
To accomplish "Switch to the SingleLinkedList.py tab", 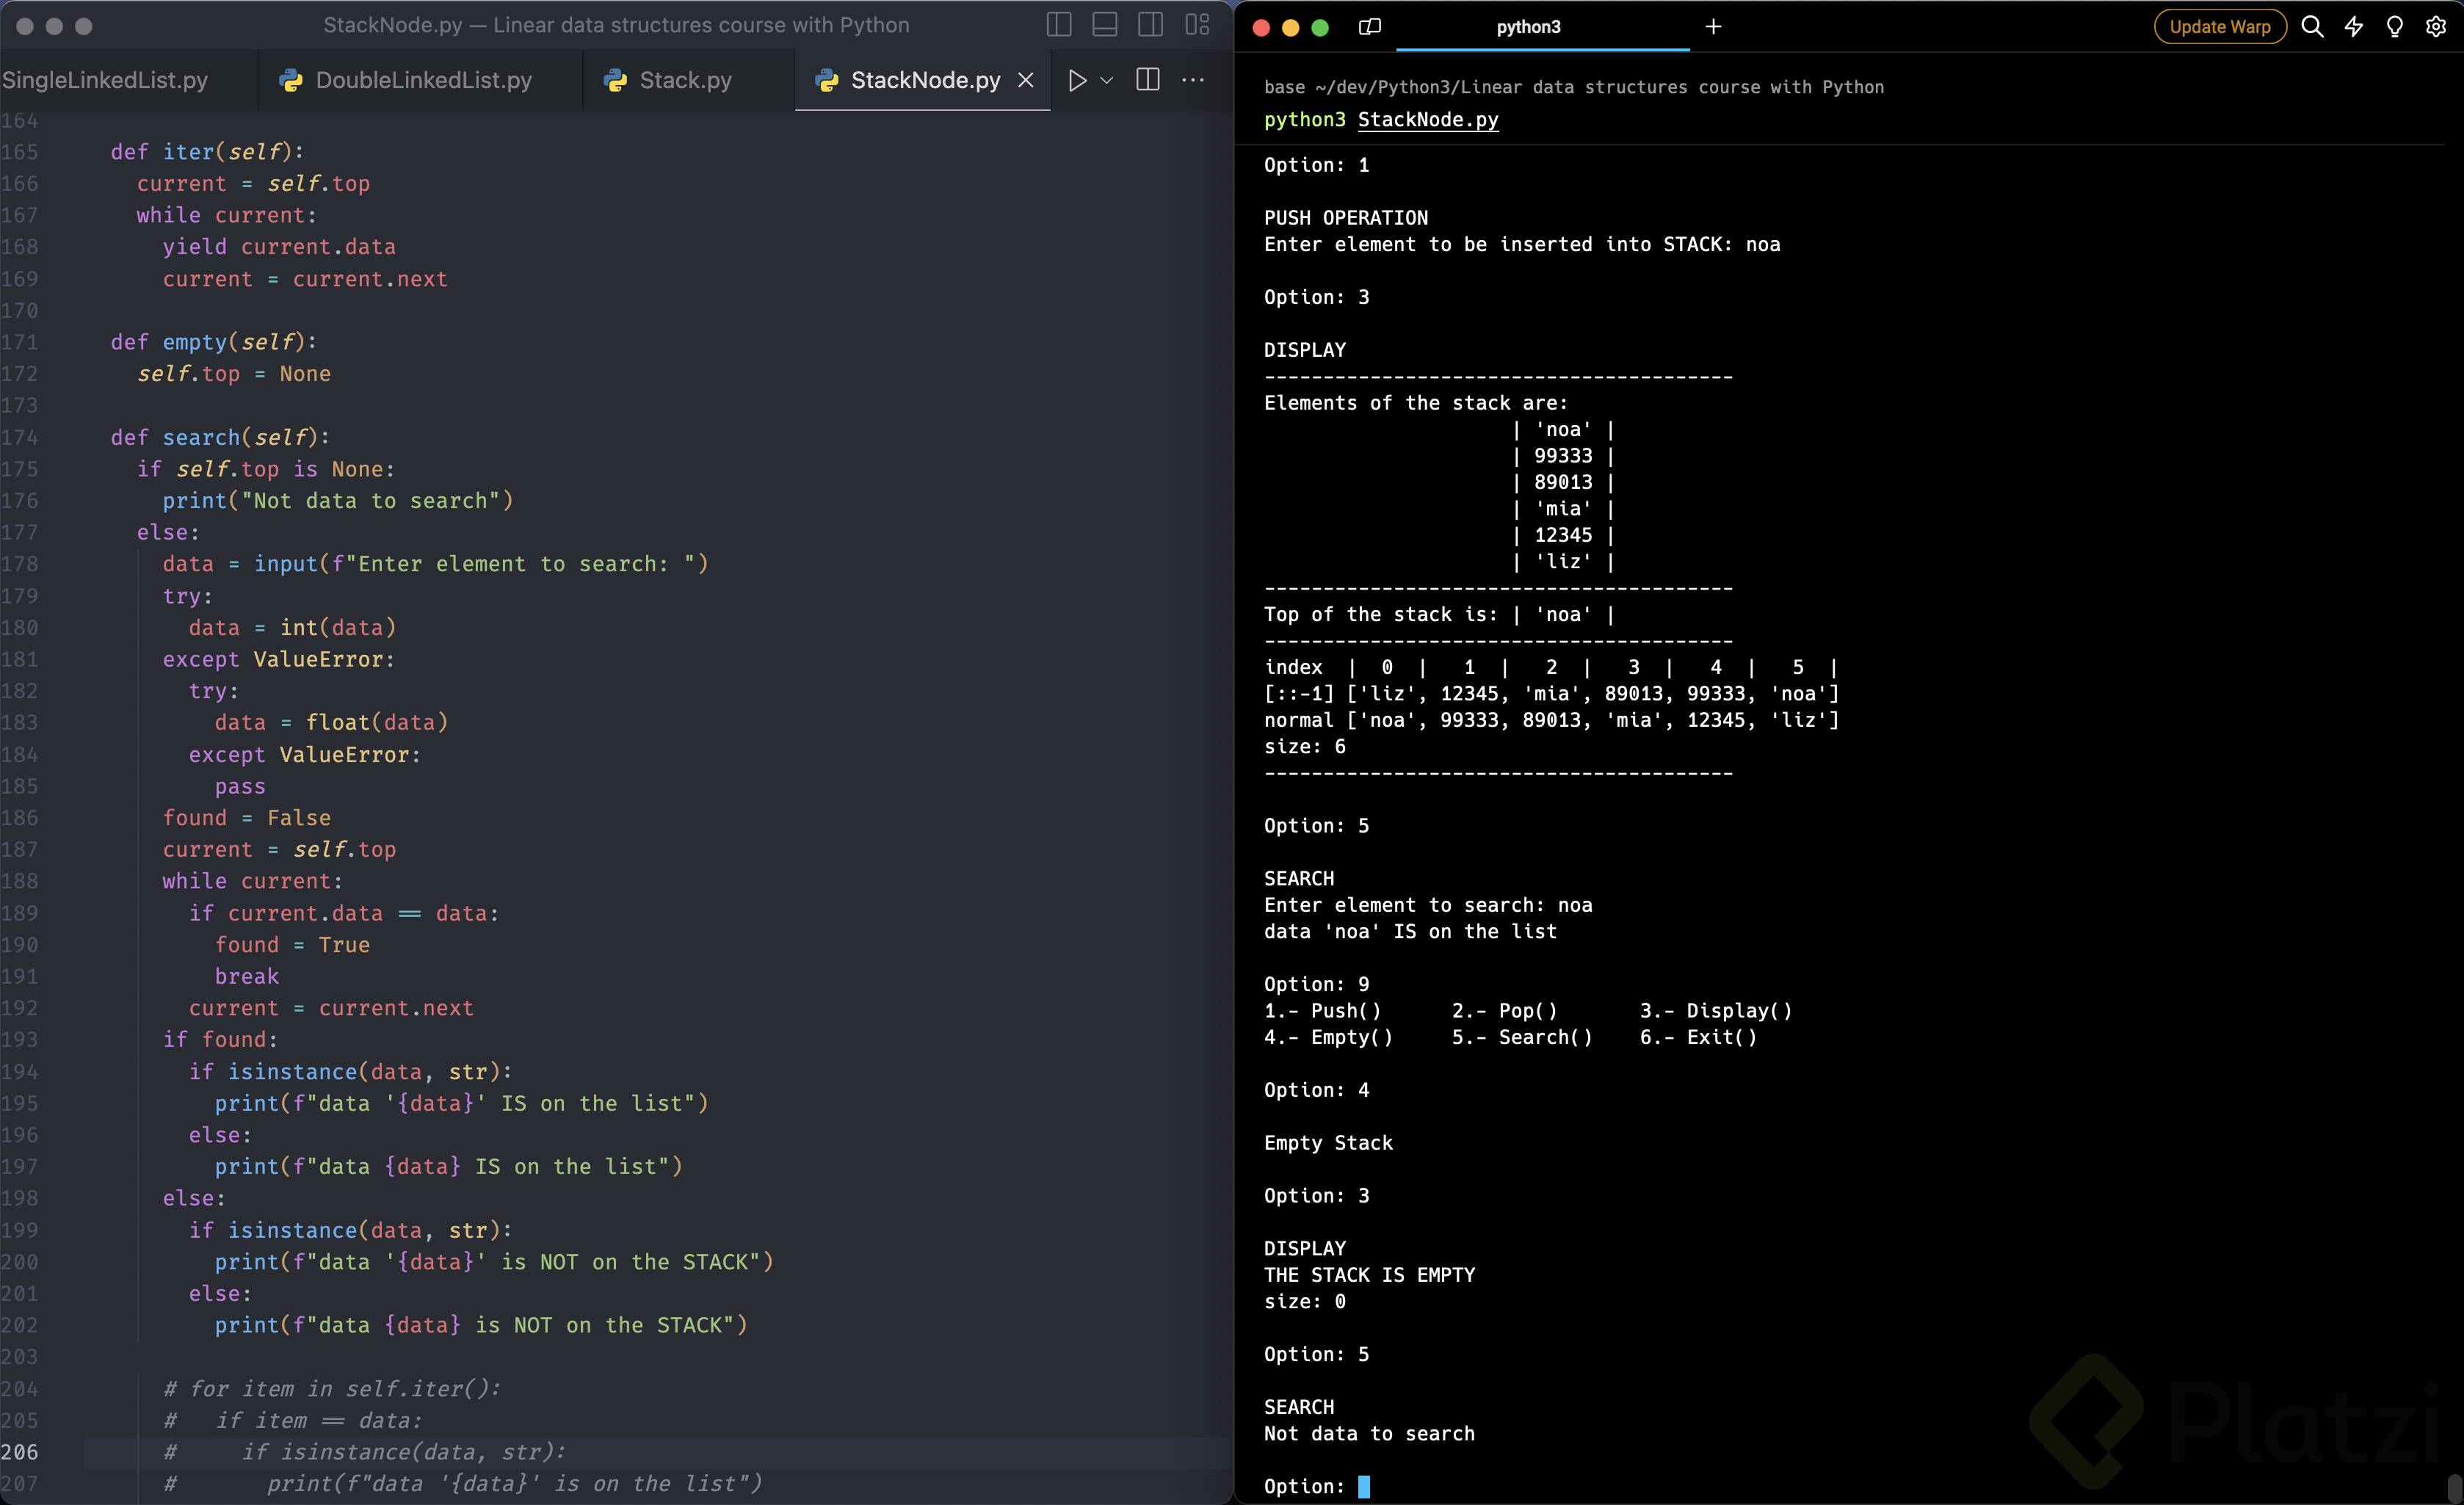I will click(x=105, y=80).
